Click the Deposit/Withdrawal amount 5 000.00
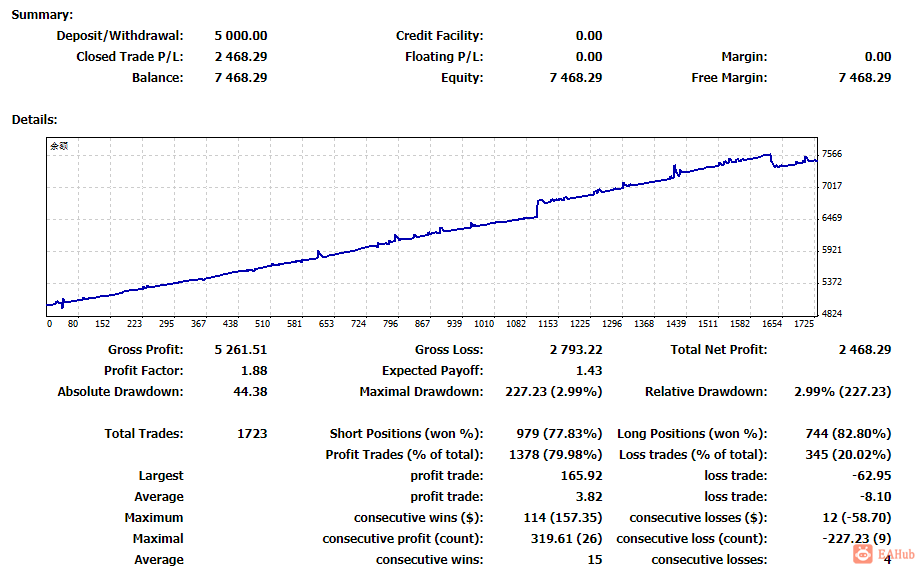Image resolution: width=924 pixels, height=569 pixels. point(240,36)
